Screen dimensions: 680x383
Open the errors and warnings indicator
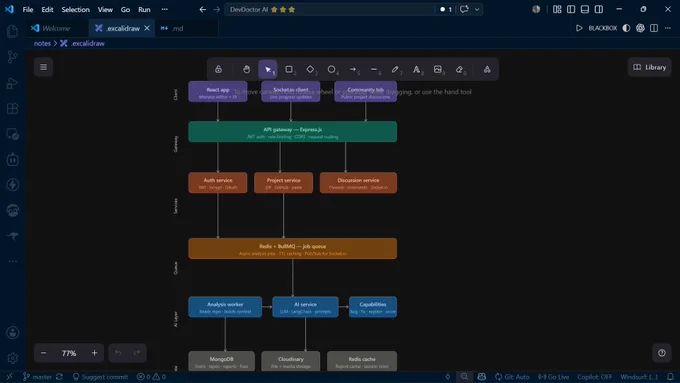[151, 377]
